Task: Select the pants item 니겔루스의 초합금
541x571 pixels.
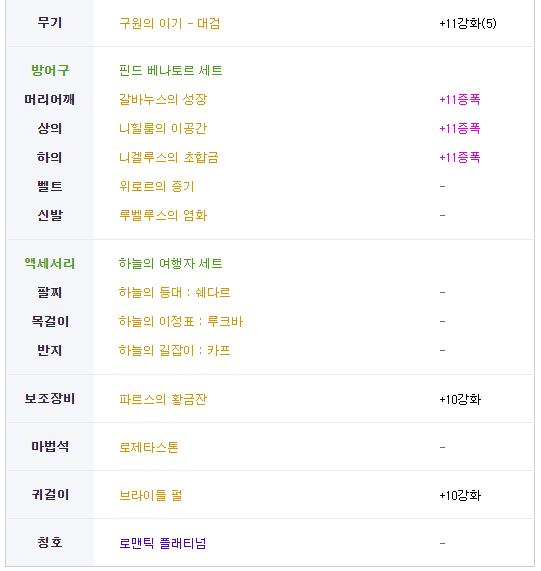Action: point(169,157)
